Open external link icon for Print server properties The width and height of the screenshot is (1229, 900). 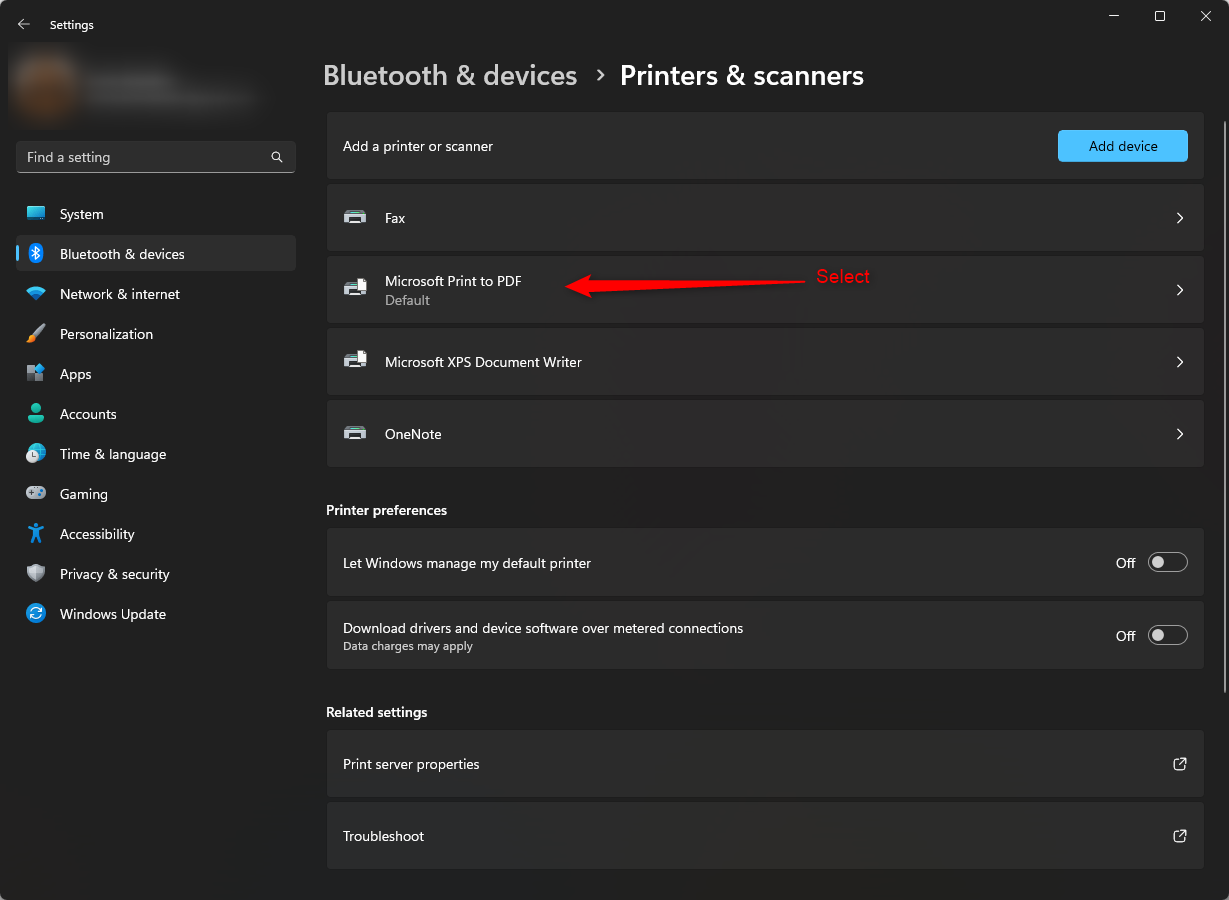tap(1180, 764)
